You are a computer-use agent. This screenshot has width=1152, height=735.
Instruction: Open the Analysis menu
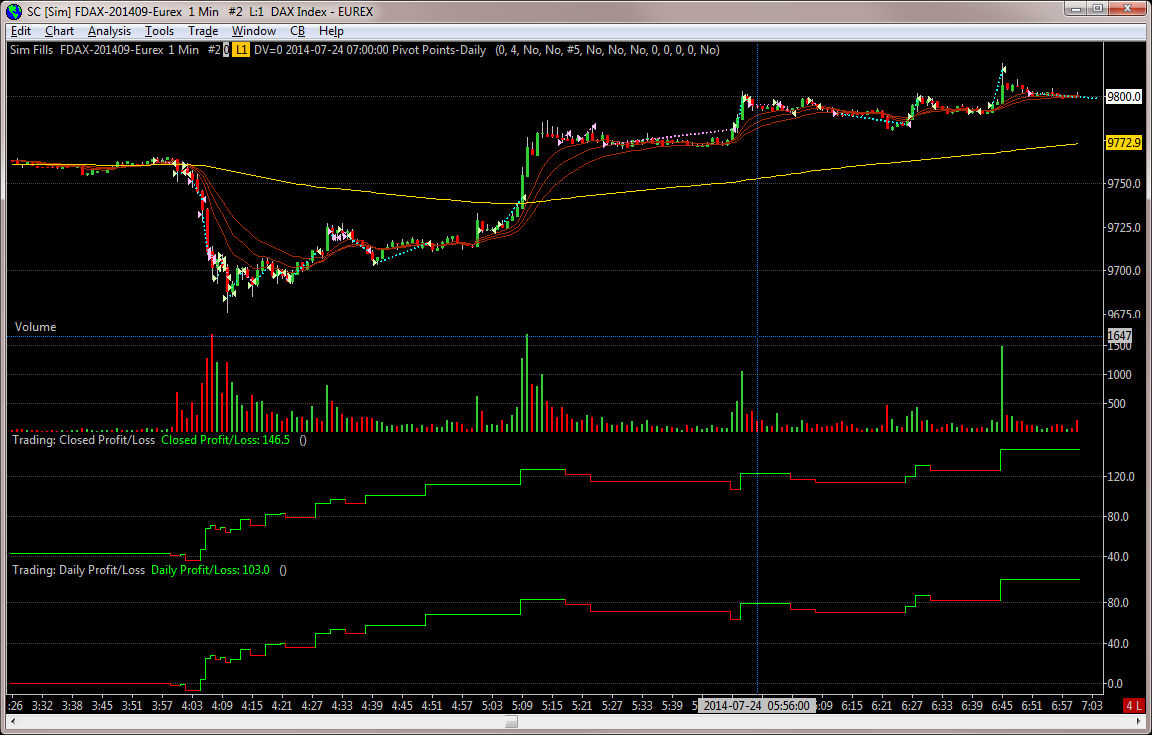[x=109, y=31]
